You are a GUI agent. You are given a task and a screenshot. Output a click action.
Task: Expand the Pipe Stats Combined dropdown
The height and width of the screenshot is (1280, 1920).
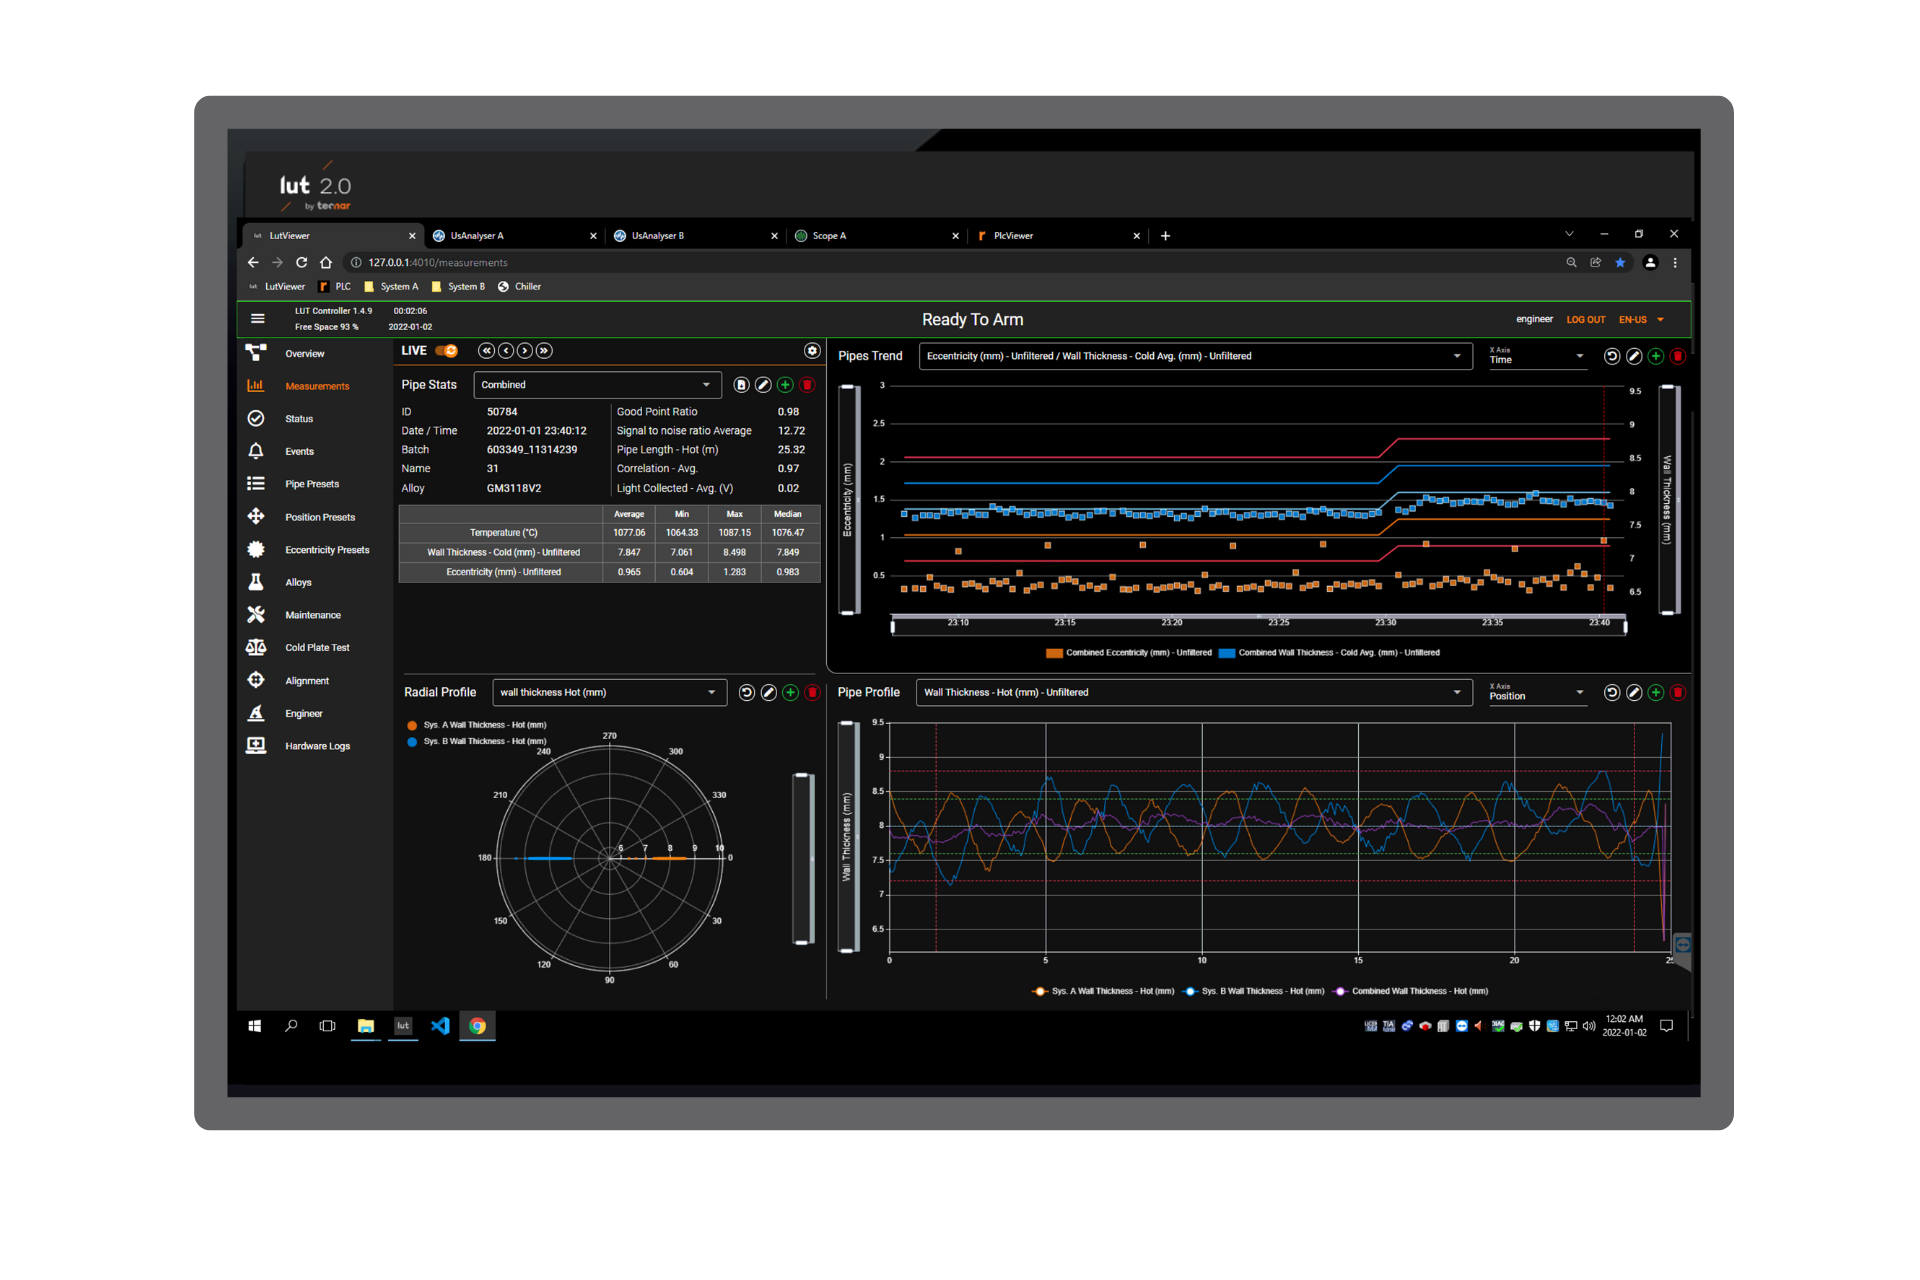(597, 385)
